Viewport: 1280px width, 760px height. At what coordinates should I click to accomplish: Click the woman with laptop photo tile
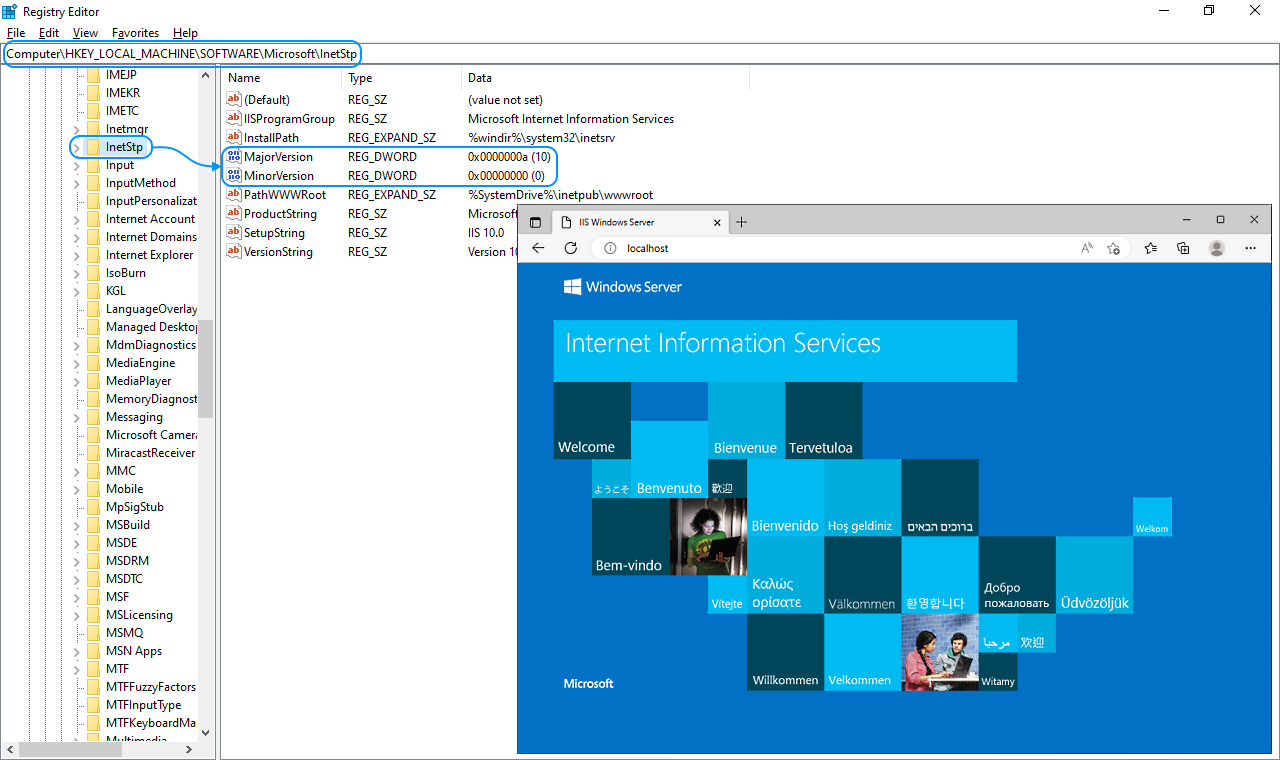tap(708, 537)
